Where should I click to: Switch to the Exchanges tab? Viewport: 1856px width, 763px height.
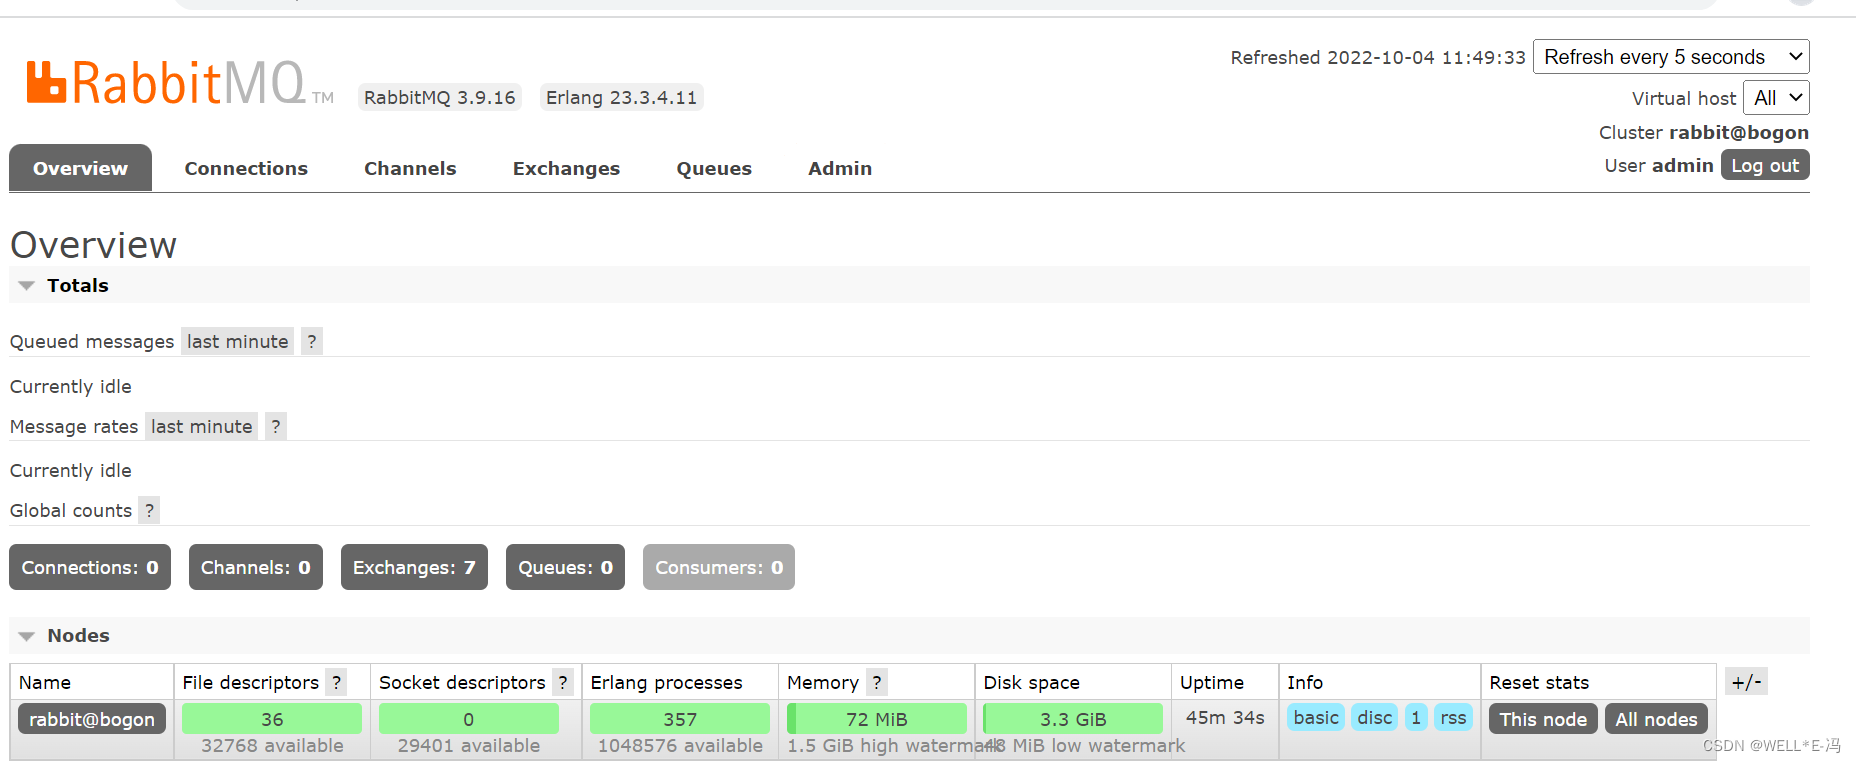click(566, 168)
